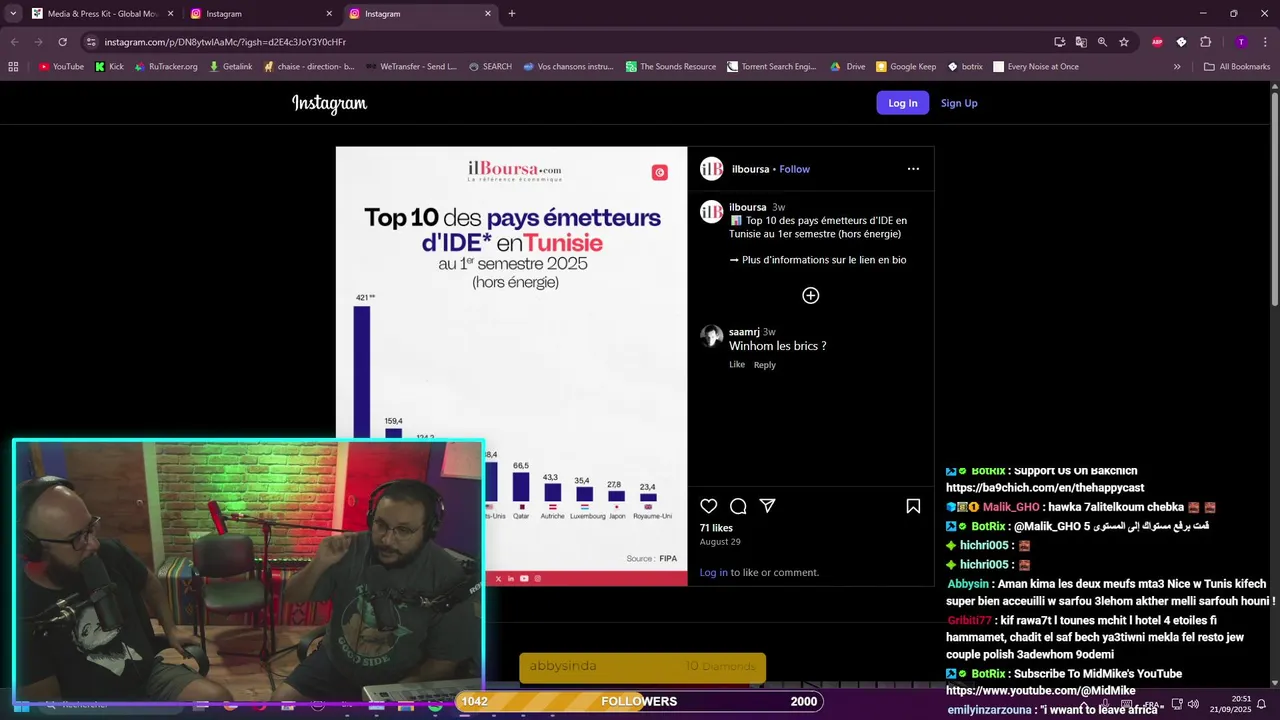Open Google Keep bookmark

(x=906, y=67)
